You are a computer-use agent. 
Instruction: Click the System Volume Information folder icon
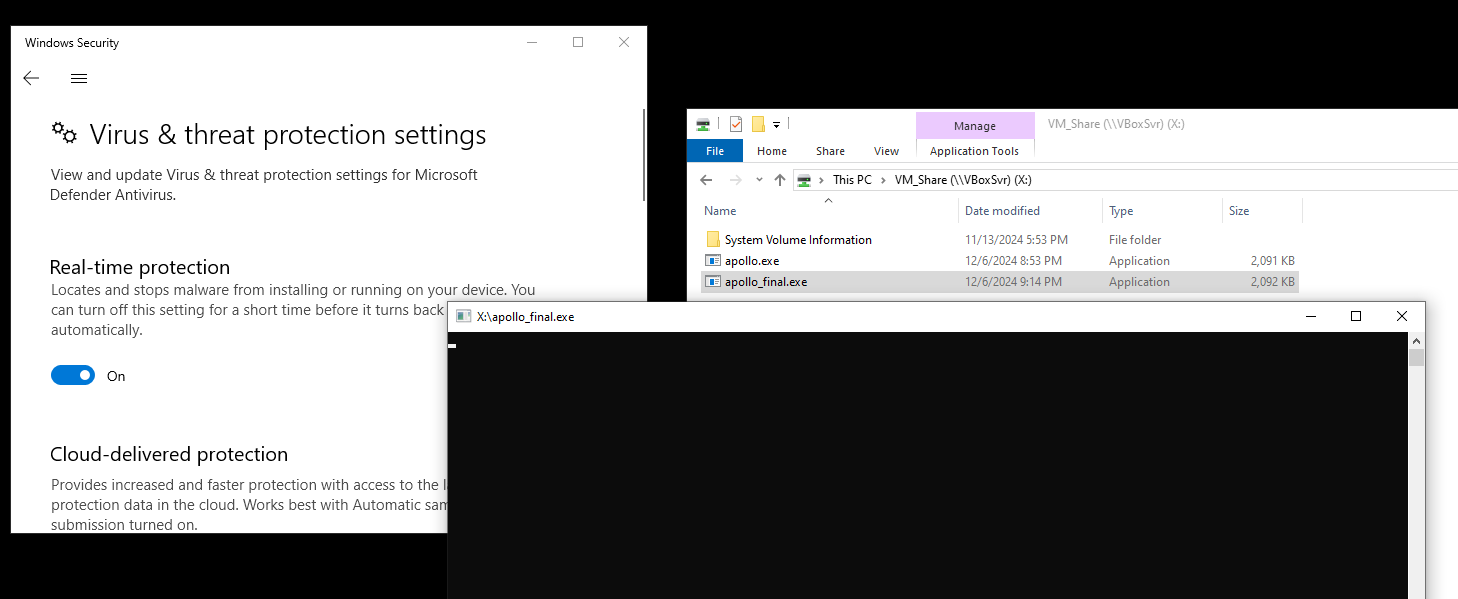click(x=713, y=240)
